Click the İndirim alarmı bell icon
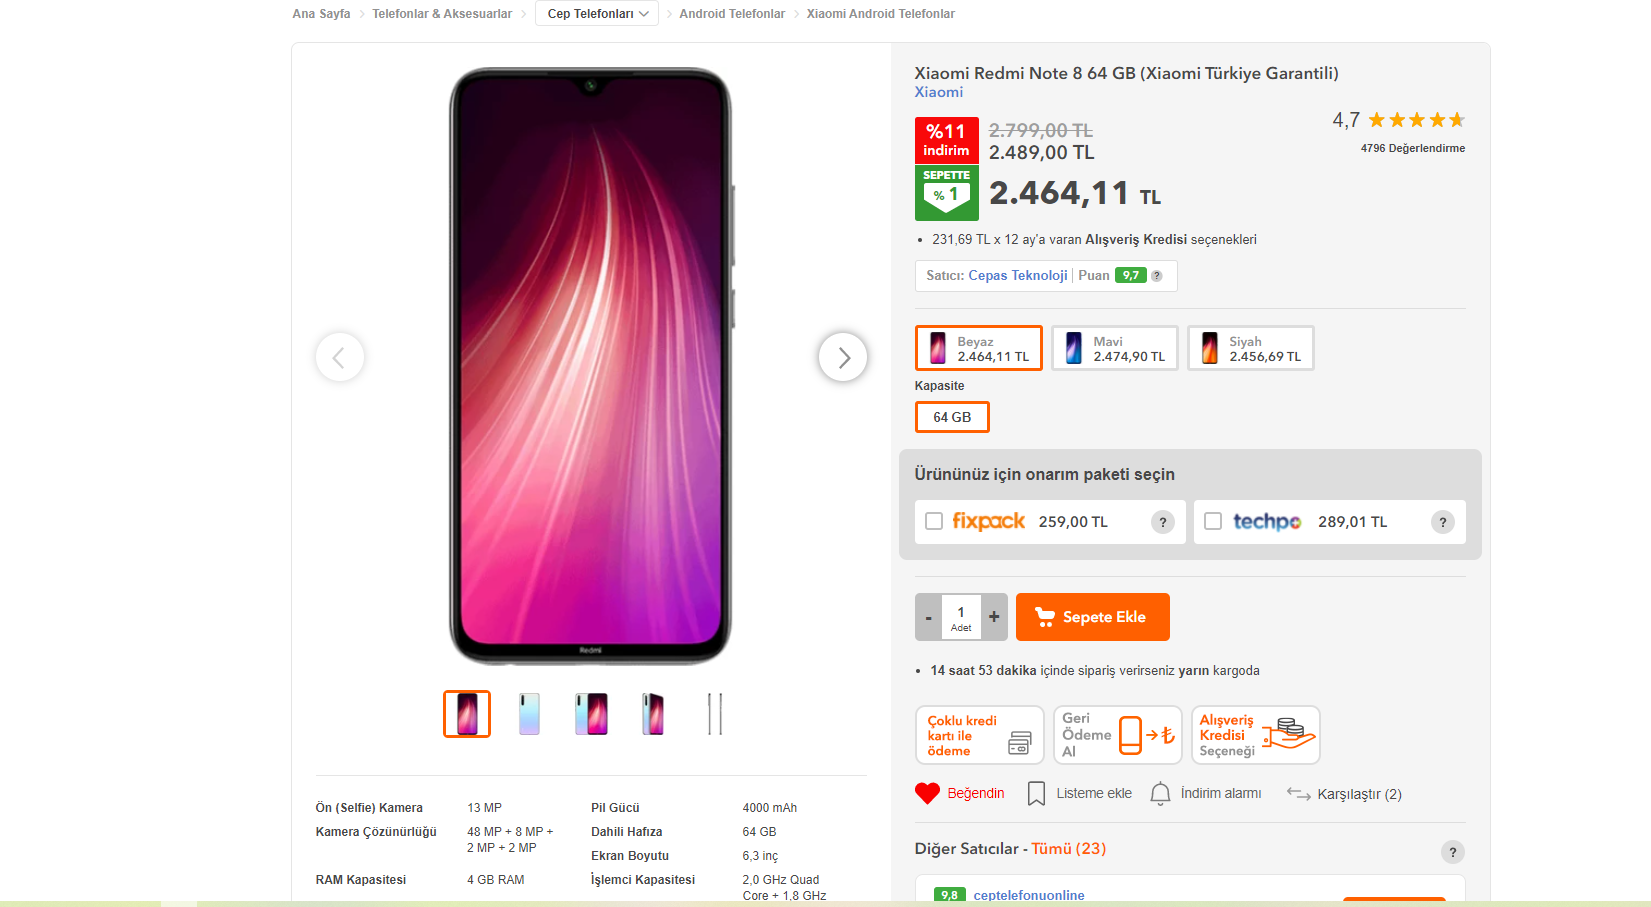This screenshot has width=1651, height=907. [x=1160, y=793]
